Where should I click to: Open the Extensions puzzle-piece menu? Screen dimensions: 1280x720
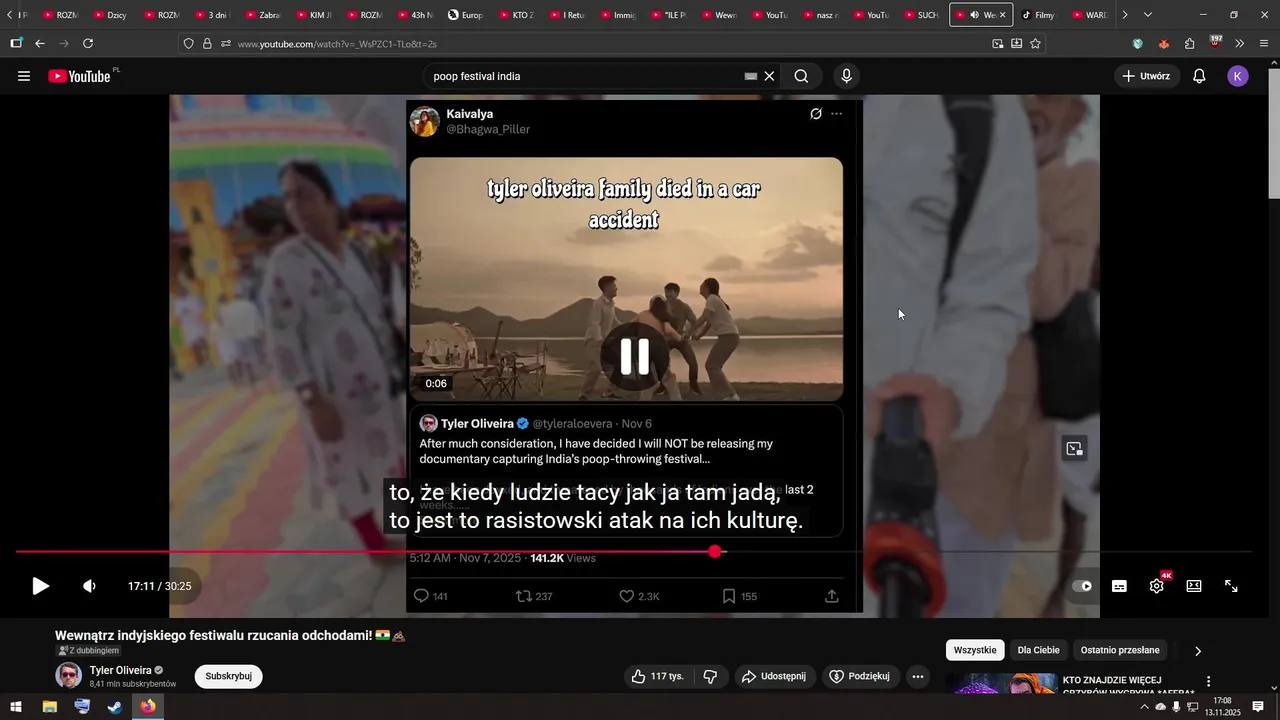pyautogui.click(x=1189, y=44)
